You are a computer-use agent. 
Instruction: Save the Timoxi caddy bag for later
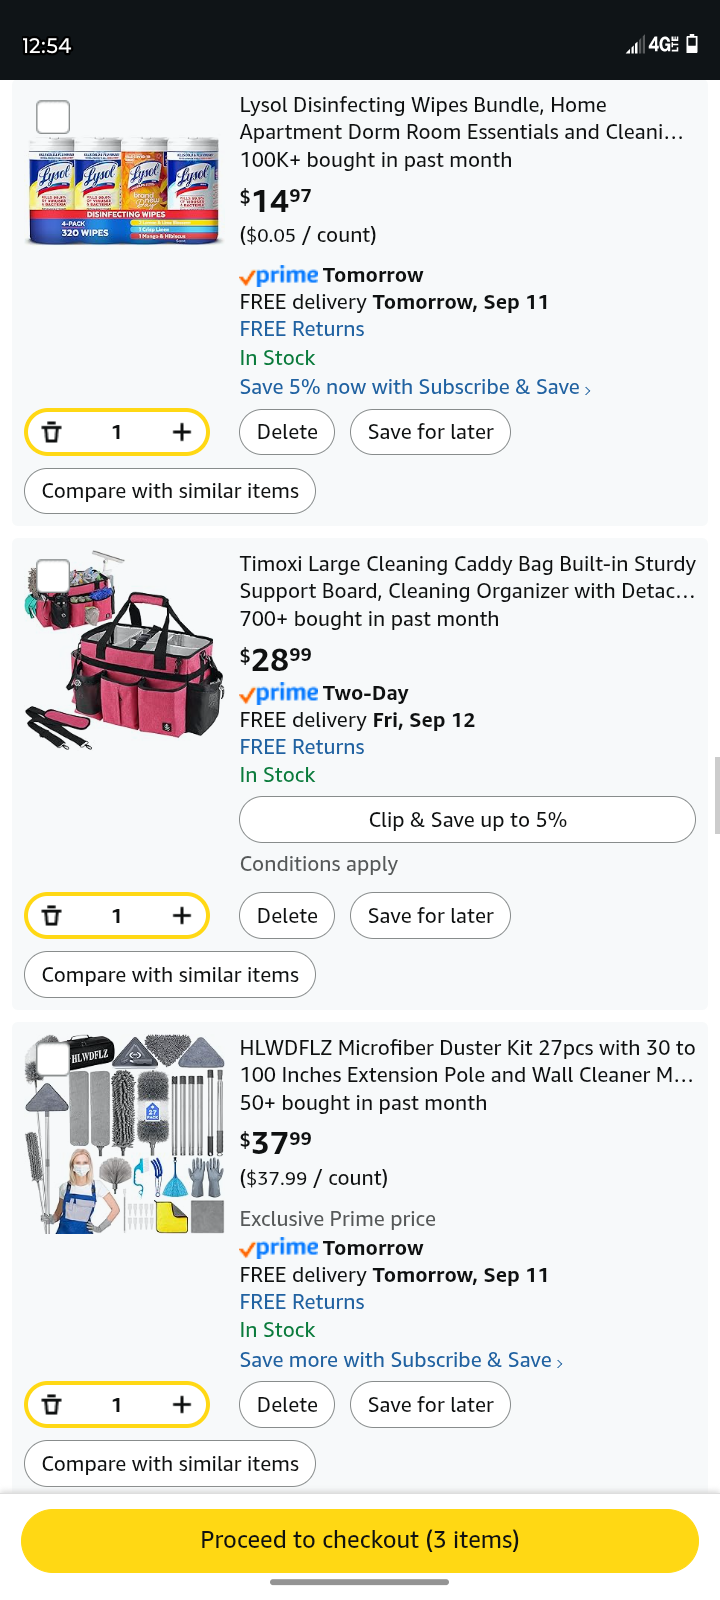pyautogui.click(x=430, y=916)
